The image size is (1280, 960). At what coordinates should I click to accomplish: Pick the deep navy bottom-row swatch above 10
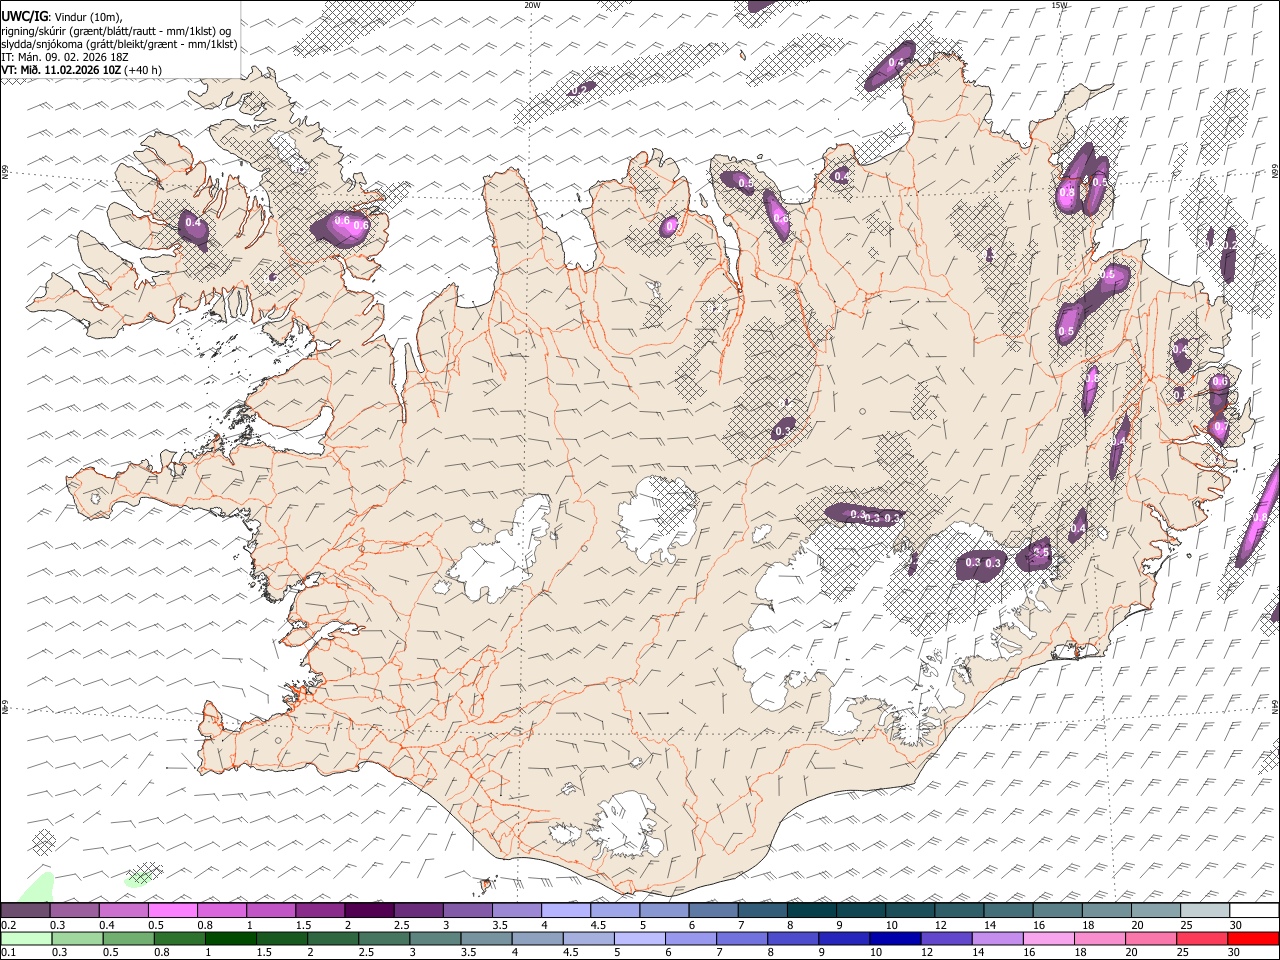pos(894,938)
